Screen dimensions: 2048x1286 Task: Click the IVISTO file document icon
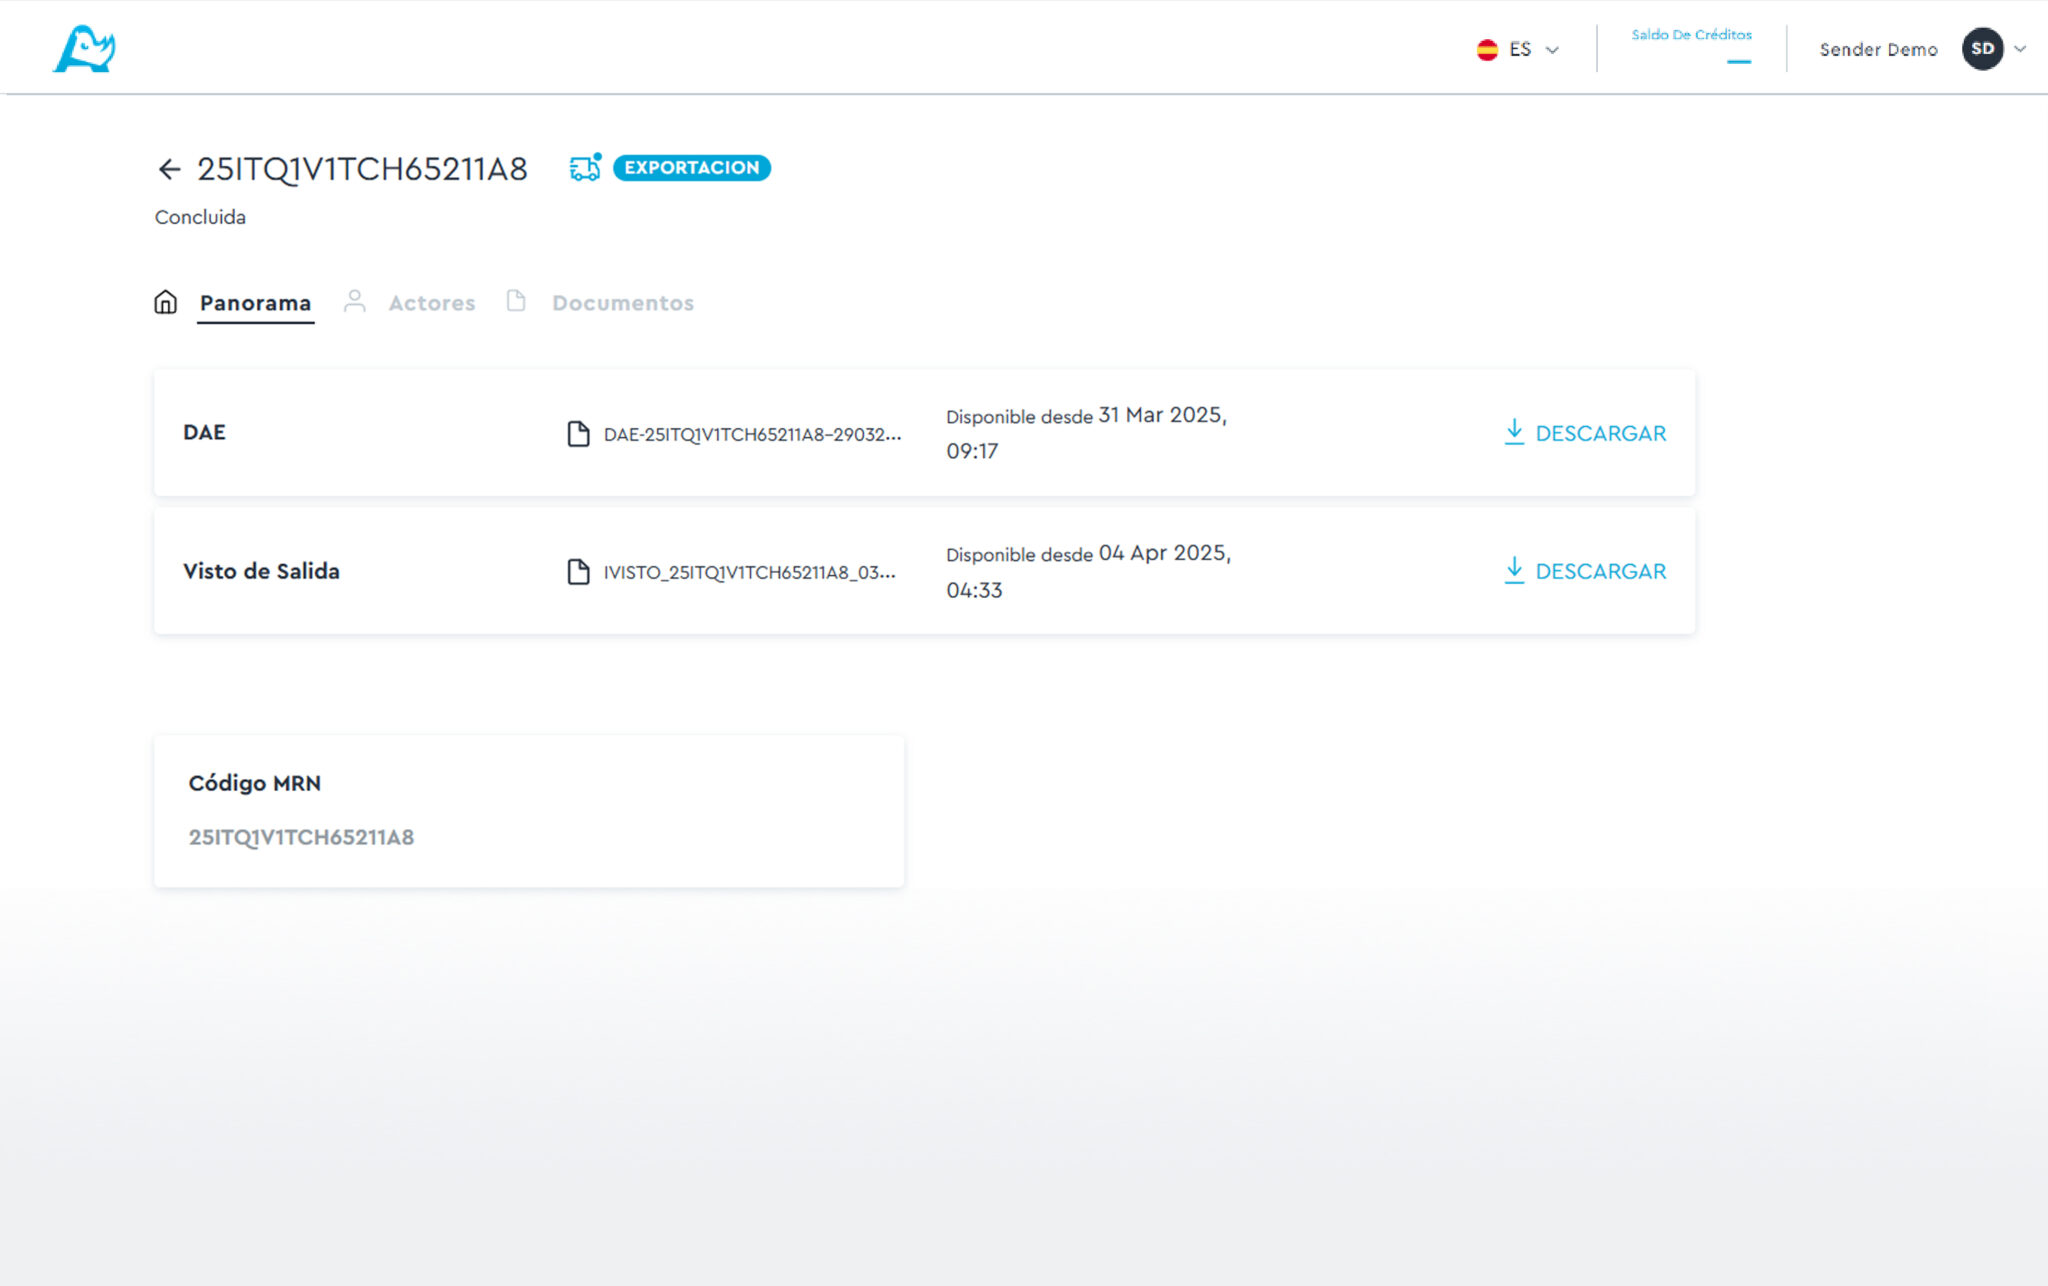[578, 571]
